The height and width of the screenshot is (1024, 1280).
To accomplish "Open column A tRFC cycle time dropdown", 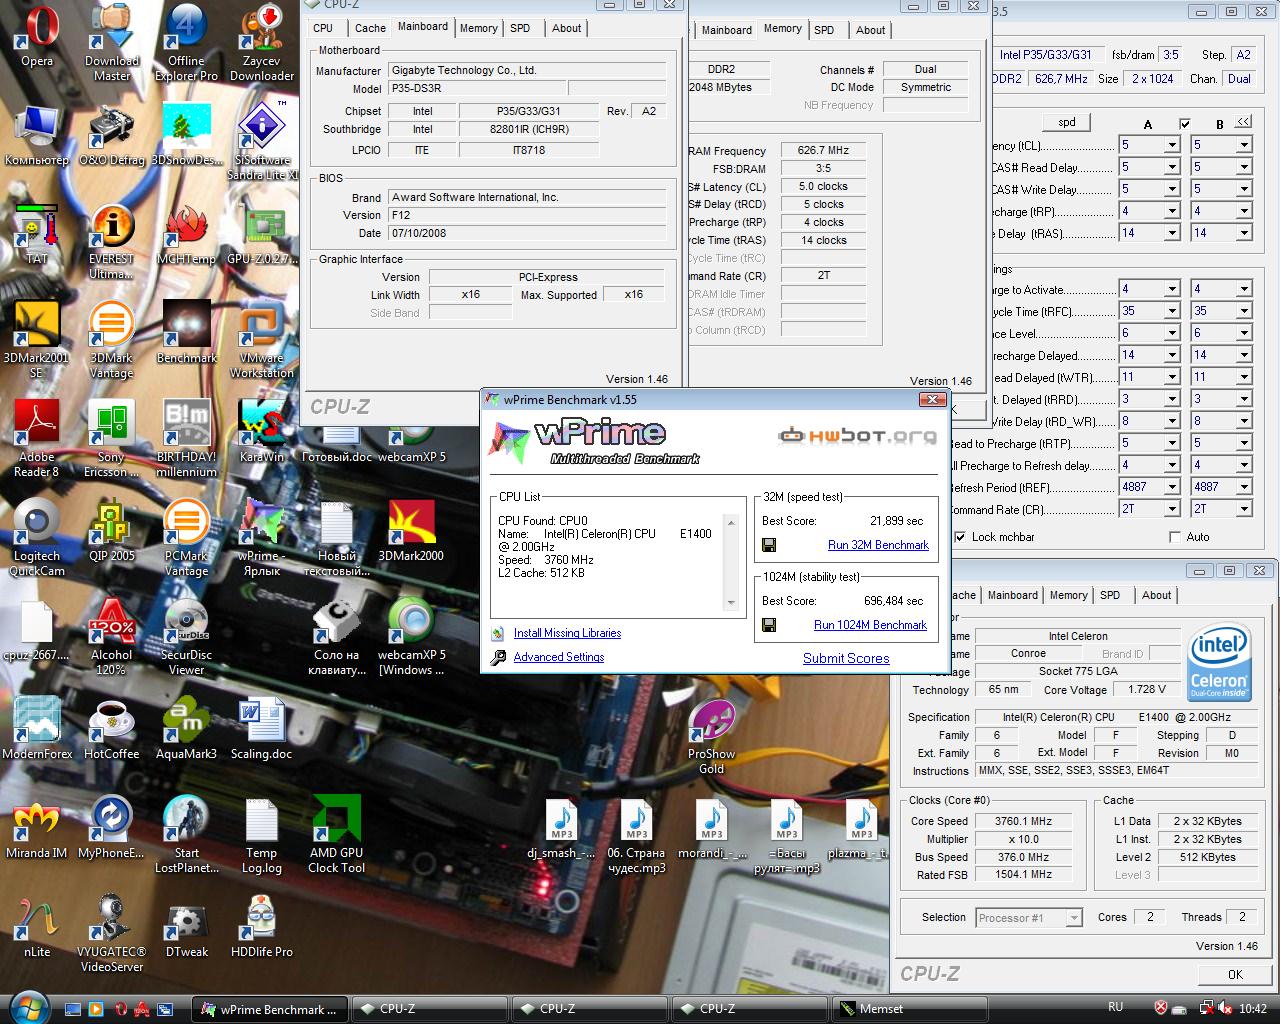I will [1172, 311].
